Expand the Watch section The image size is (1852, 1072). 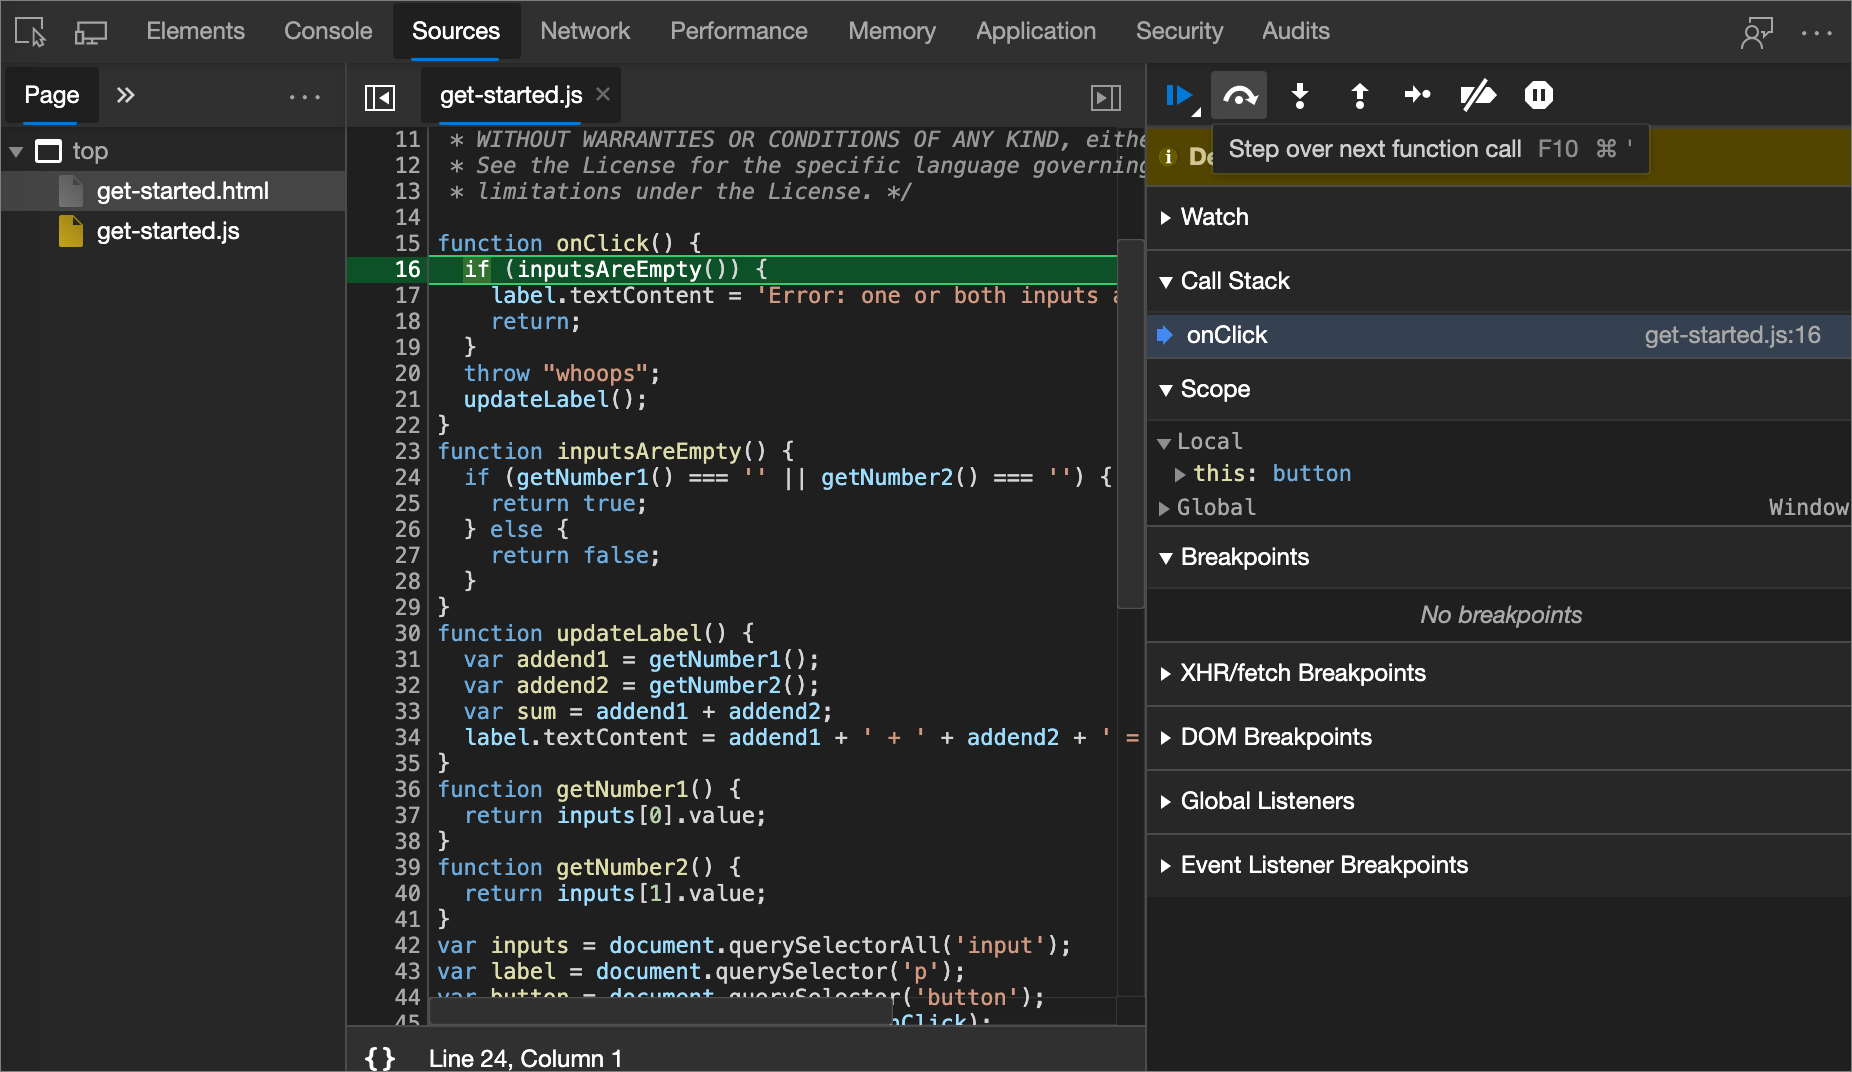1214,217
